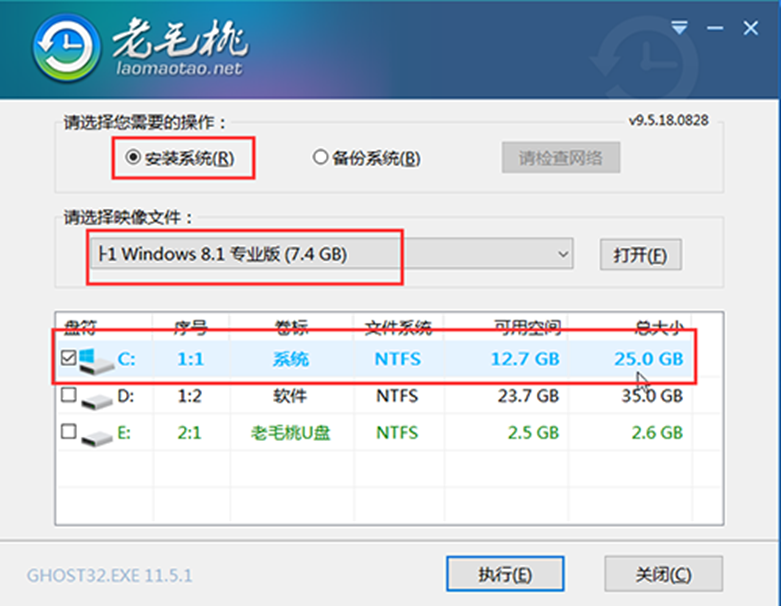Select the 系统 volume label cell
The height and width of the screenshot is (606, 781).
click(291, 359)
